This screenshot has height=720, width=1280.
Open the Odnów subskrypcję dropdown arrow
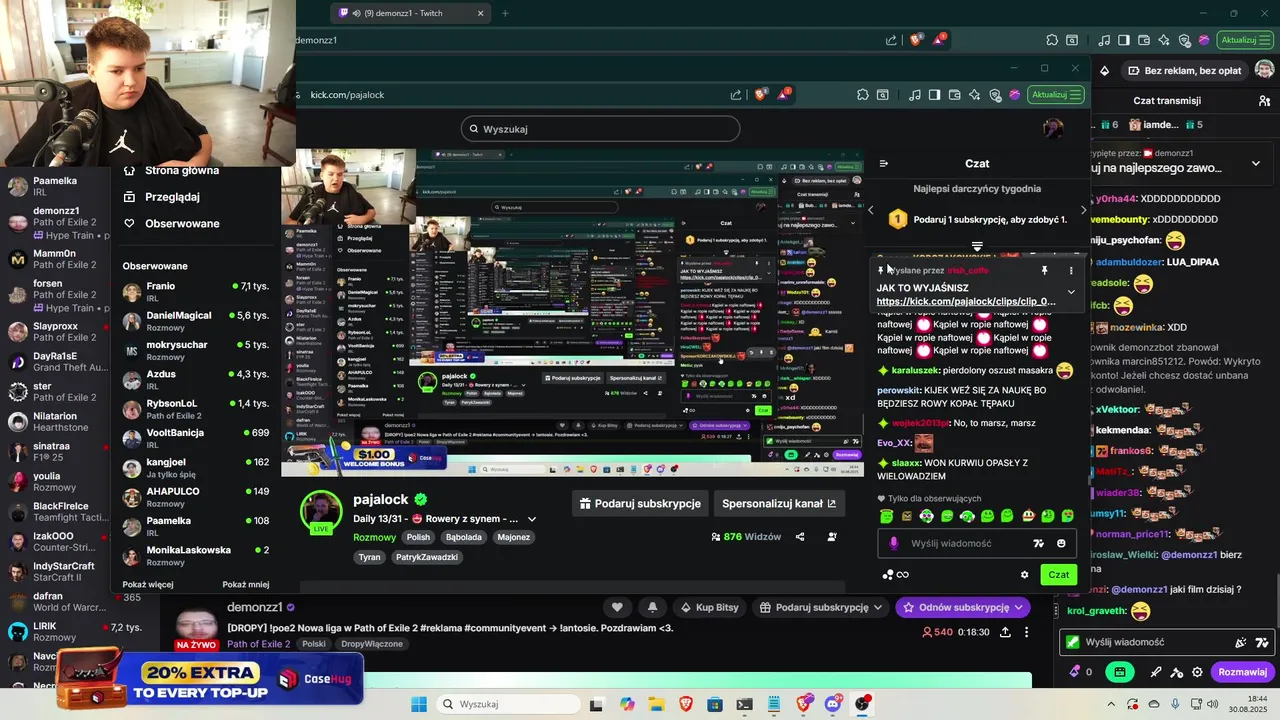(1018, 607)
